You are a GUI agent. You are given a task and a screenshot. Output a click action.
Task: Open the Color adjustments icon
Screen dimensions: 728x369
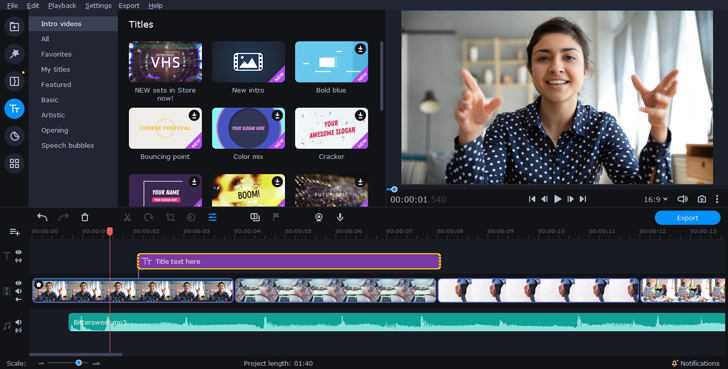click(x=191, y=217)
